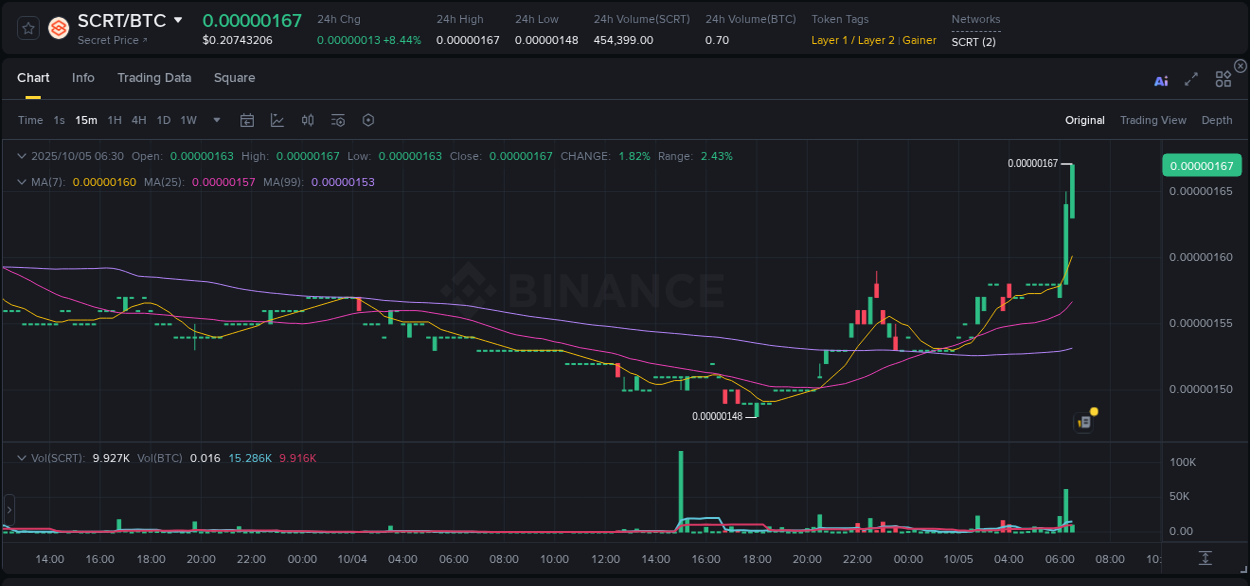Open the Info tab
1250x586 pixels.
coord(83,78)
